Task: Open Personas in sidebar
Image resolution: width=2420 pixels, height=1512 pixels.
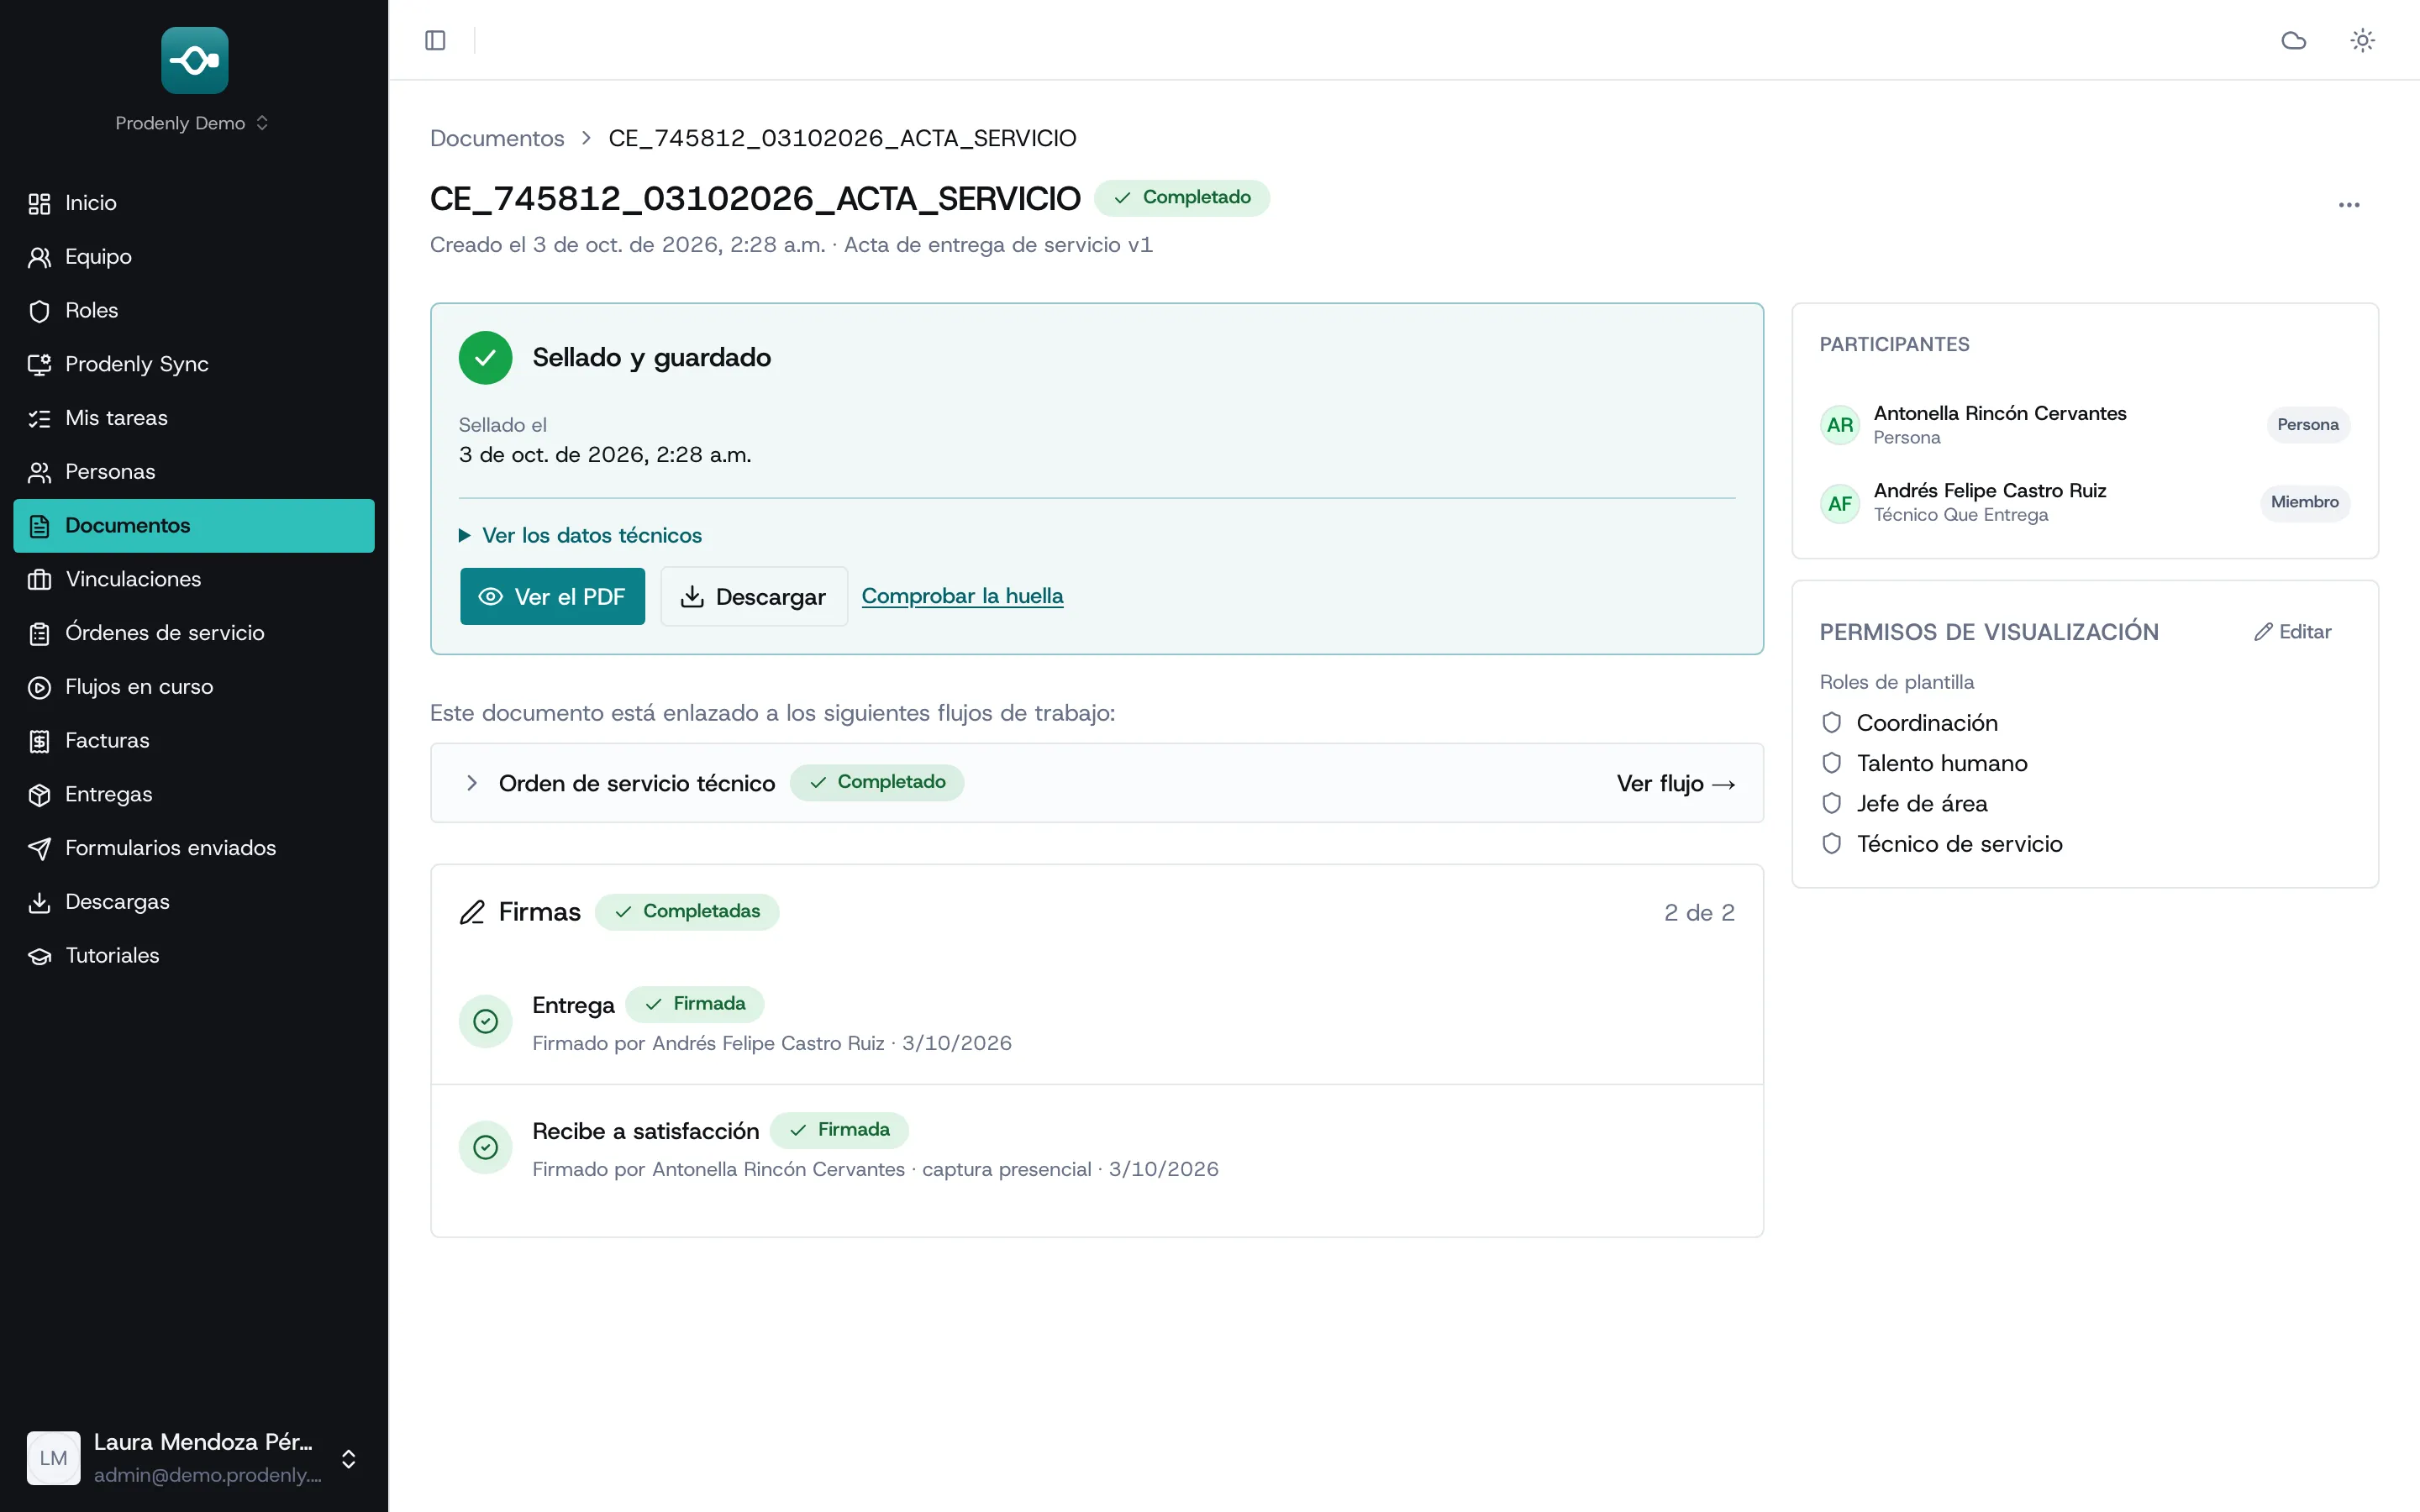Action: pos(194,472)
